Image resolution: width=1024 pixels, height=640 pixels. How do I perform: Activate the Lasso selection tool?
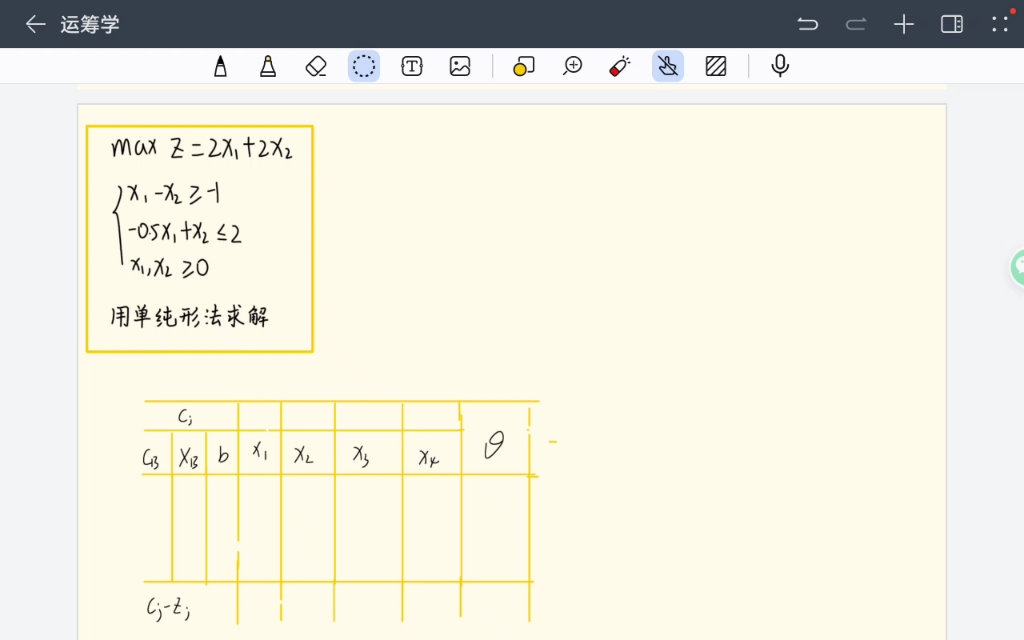(363, 66)
